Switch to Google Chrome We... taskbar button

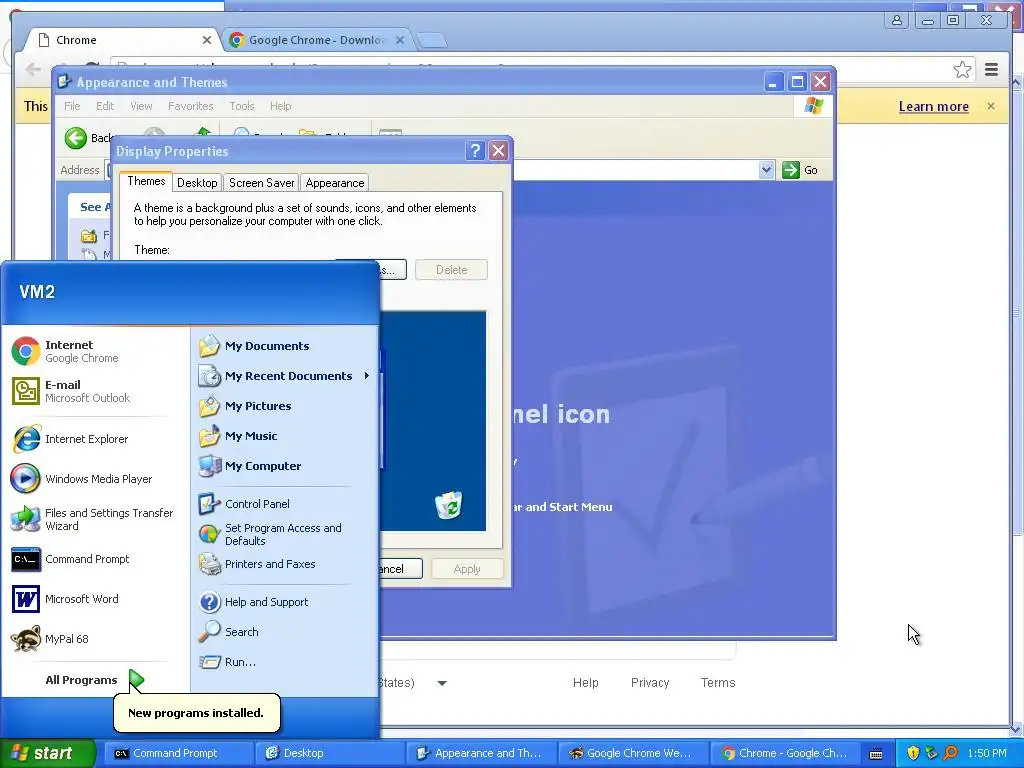click(x=632, y=753)
